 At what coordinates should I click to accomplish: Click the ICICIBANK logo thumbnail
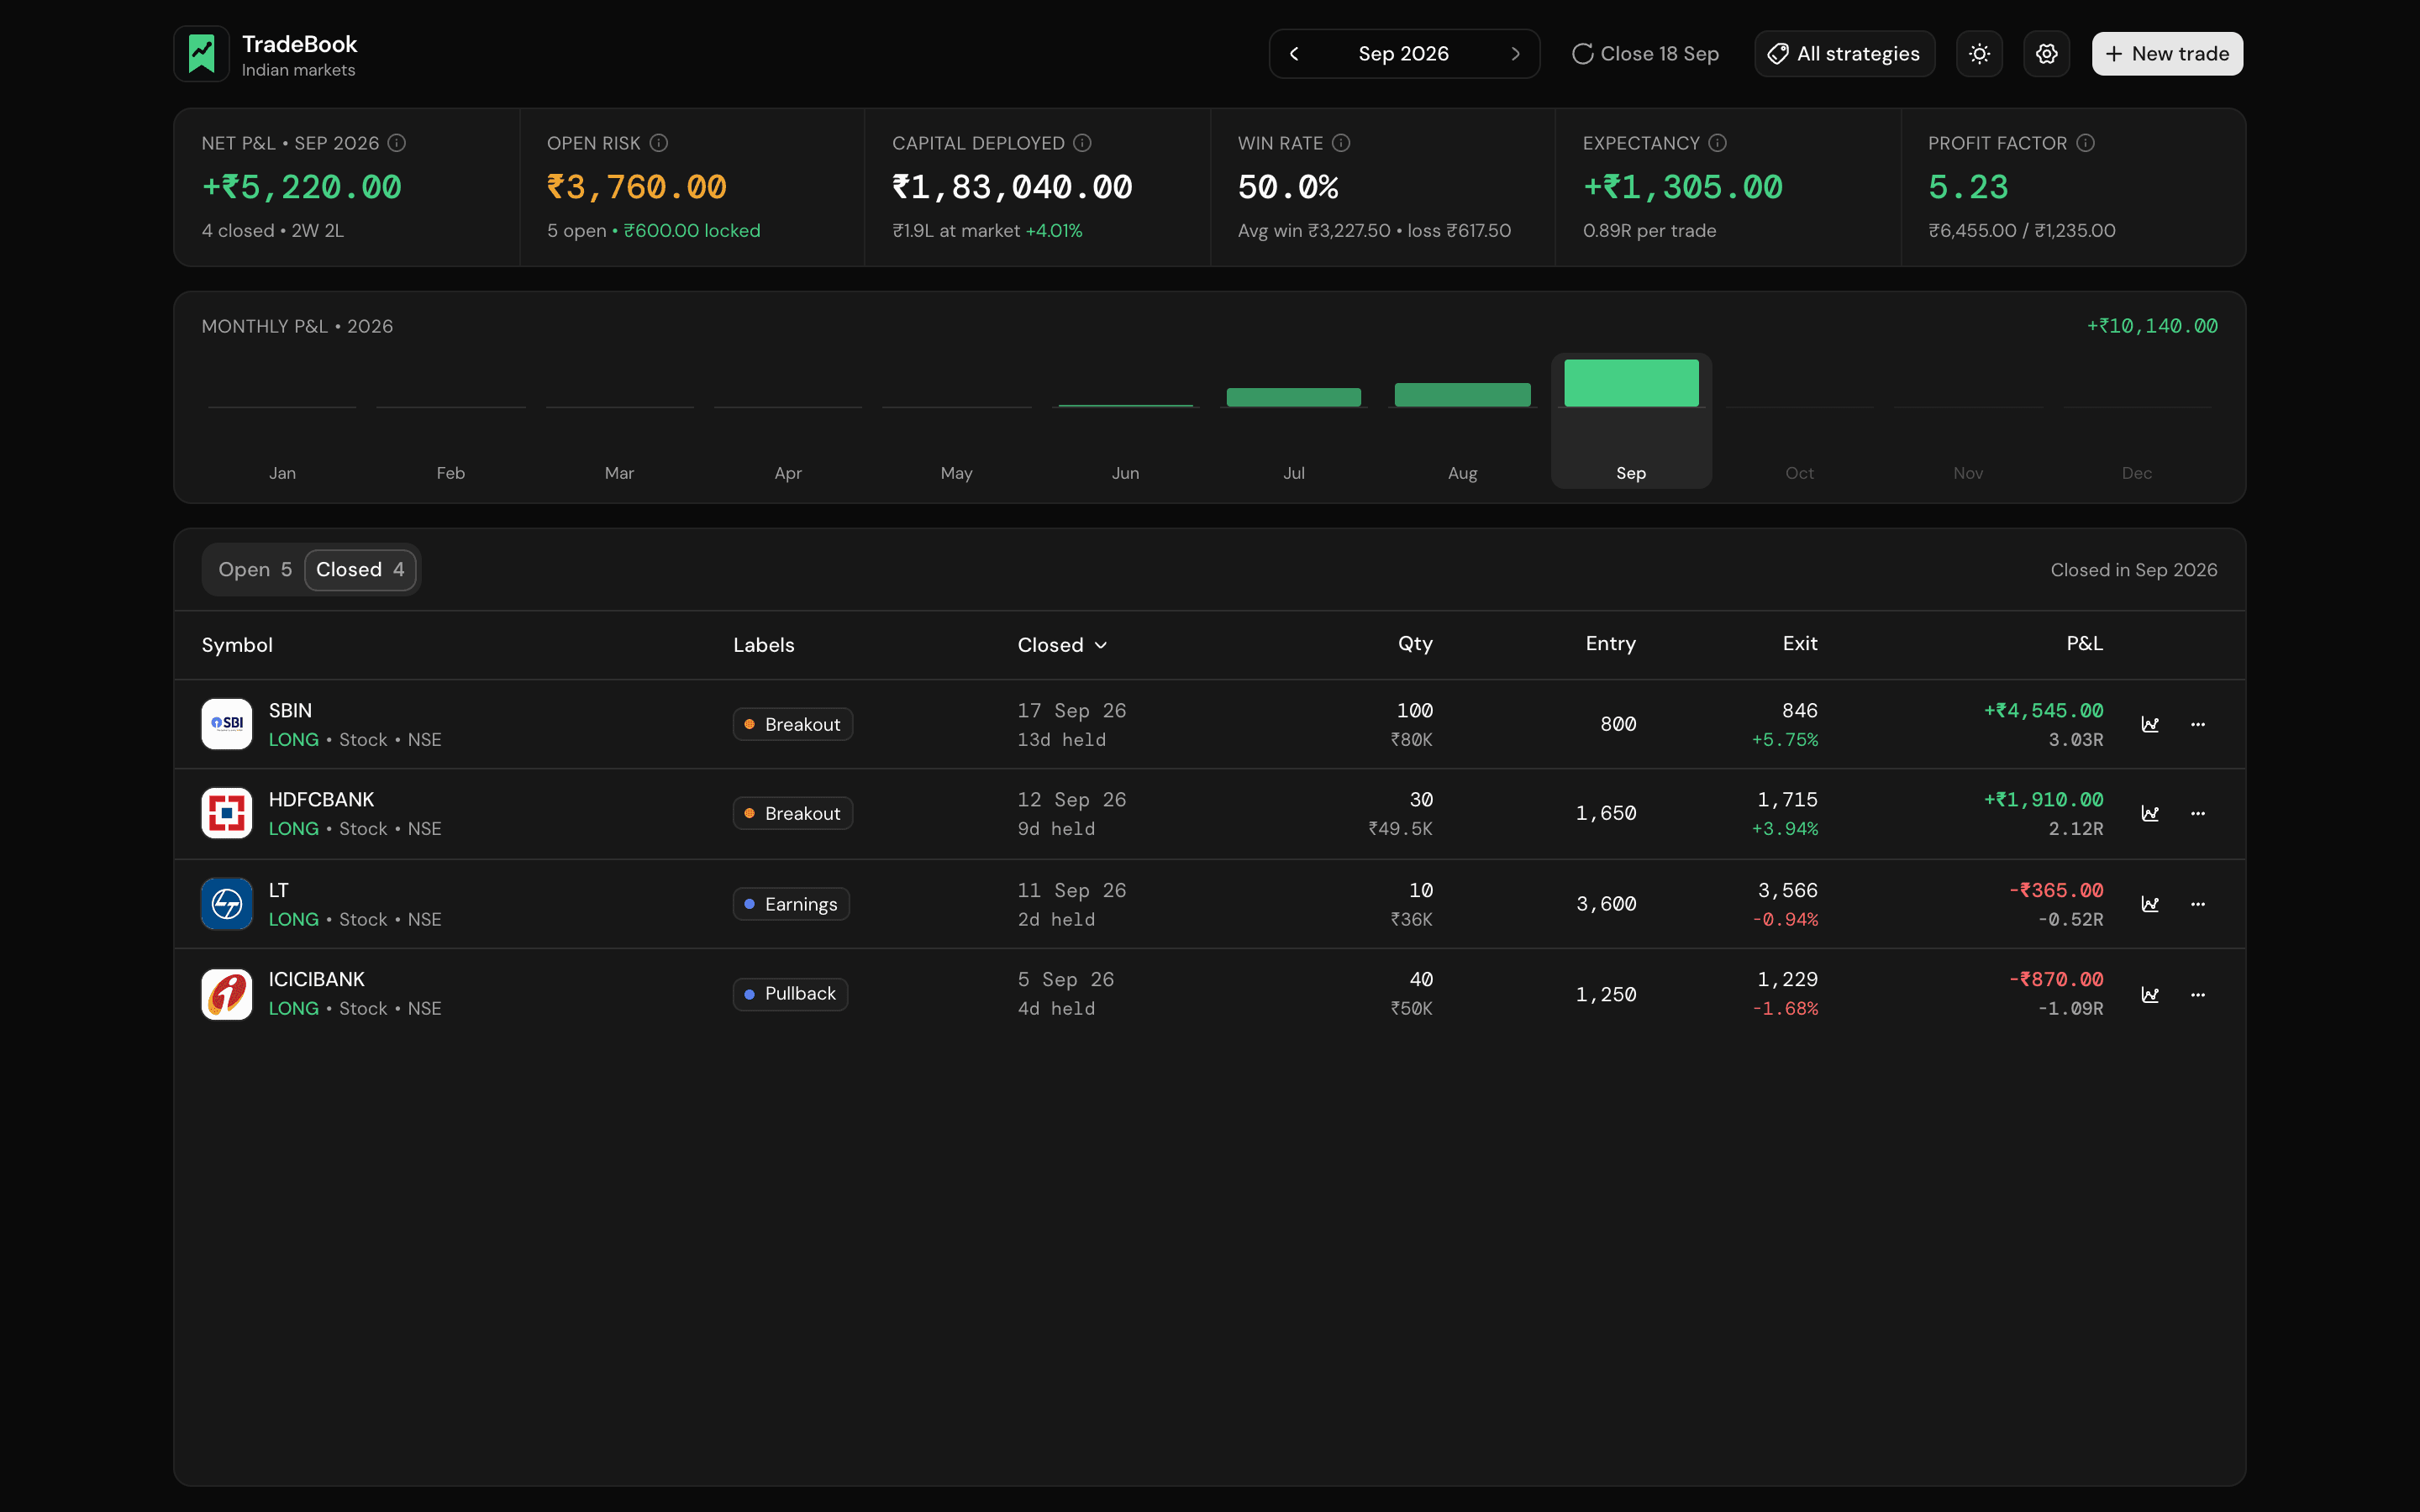pyautogui.click(x=227, y=994)
